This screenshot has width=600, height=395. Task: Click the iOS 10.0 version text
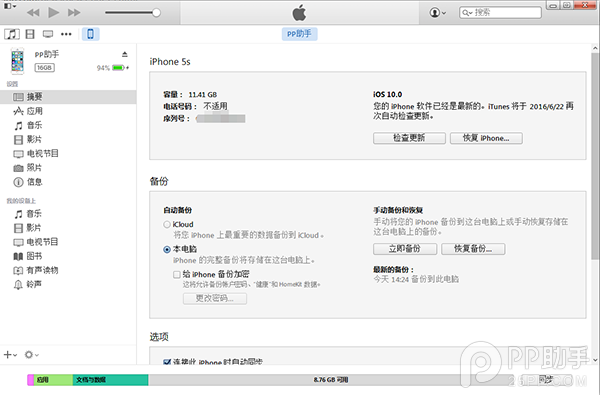(388, 95)
